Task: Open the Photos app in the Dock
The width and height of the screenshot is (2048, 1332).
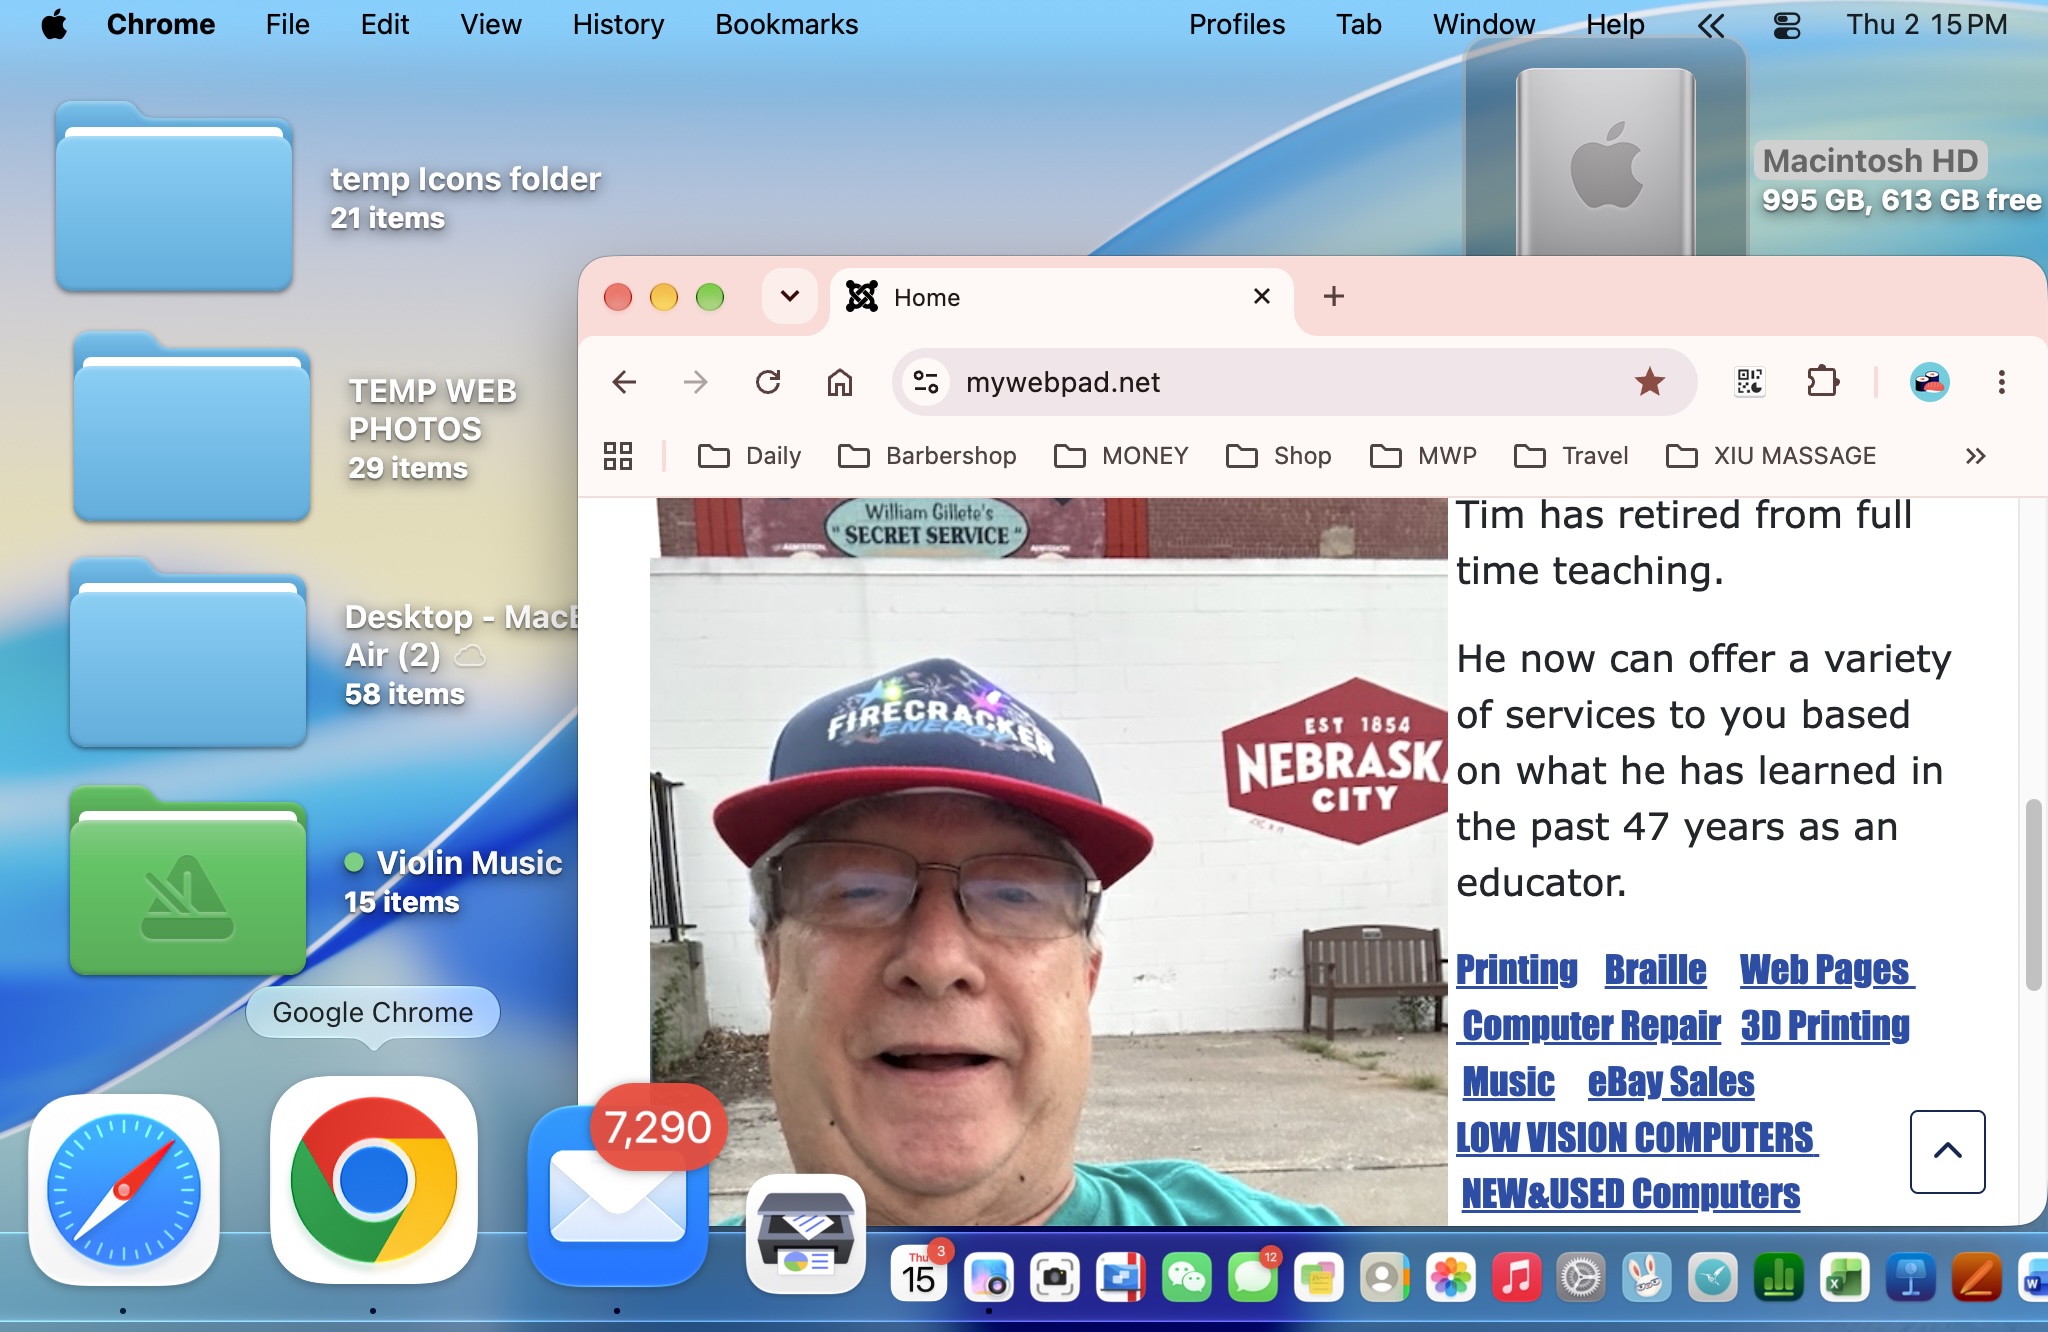Action: click(1450, 1277)
